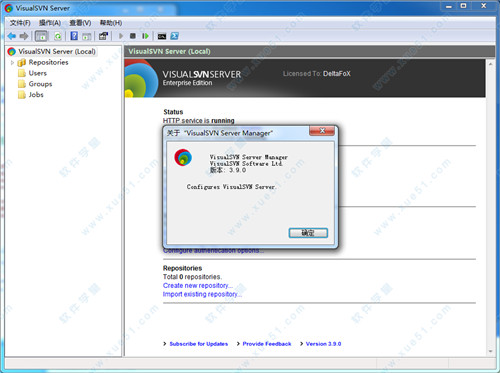Image resolution: width=500 pixels, height=373 pixels.
Task: Click the Provide Feedback link
Action: (x=267, y=344)
